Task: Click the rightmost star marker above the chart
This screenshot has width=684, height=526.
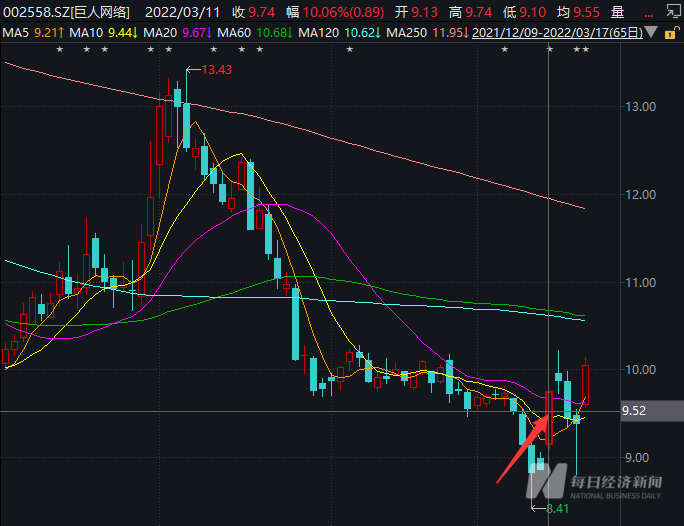Action: click(x=585, y=50)
